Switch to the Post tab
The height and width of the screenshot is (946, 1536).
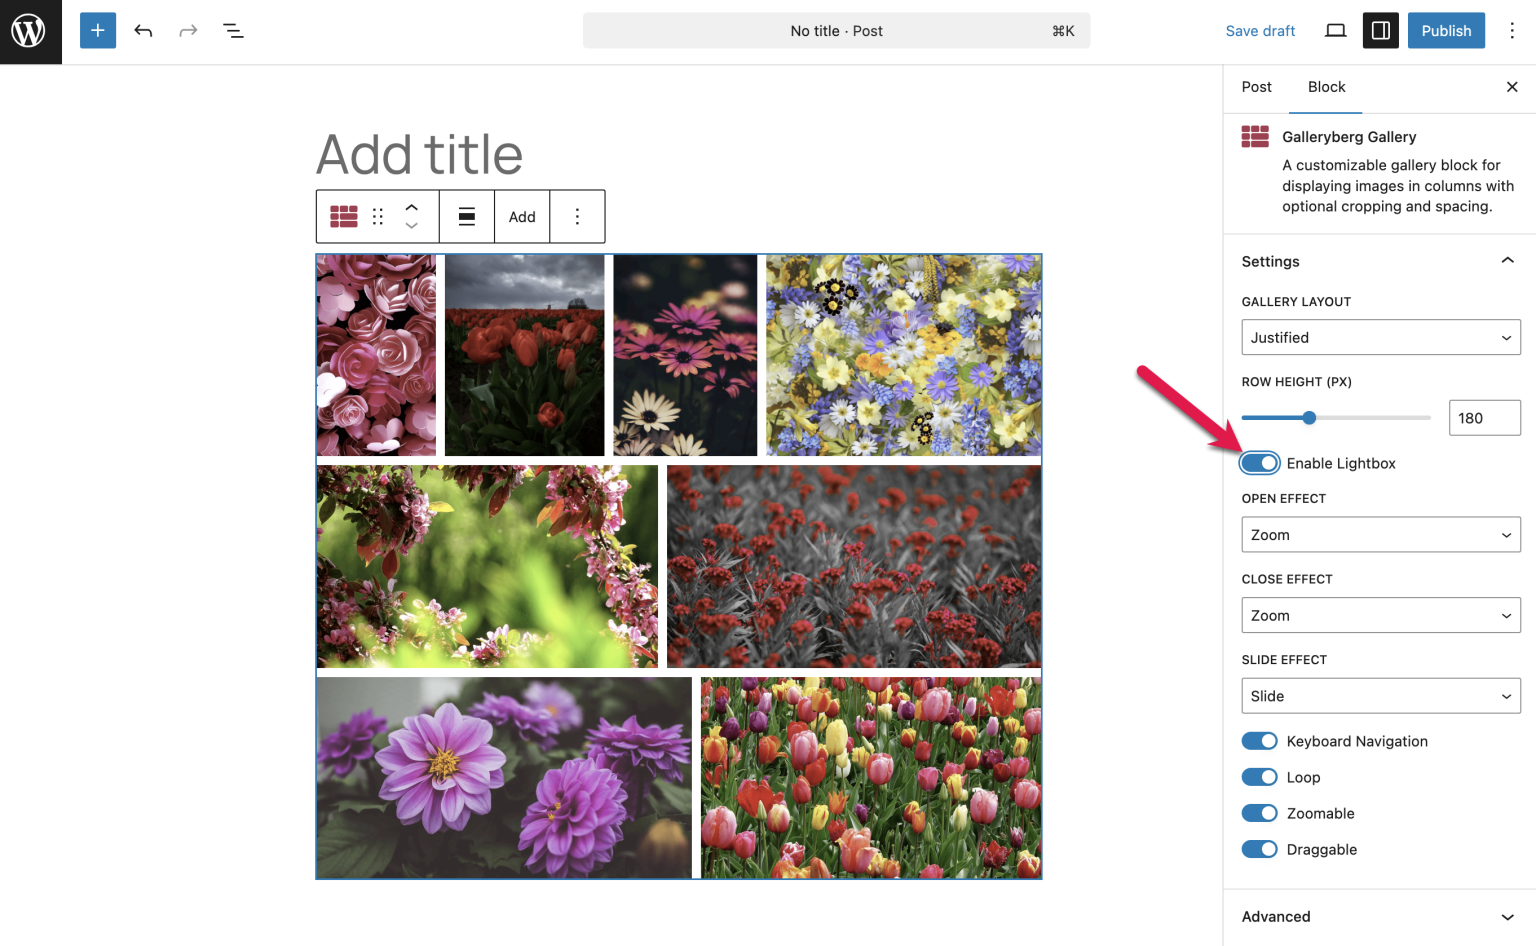tap(1256, 87)
